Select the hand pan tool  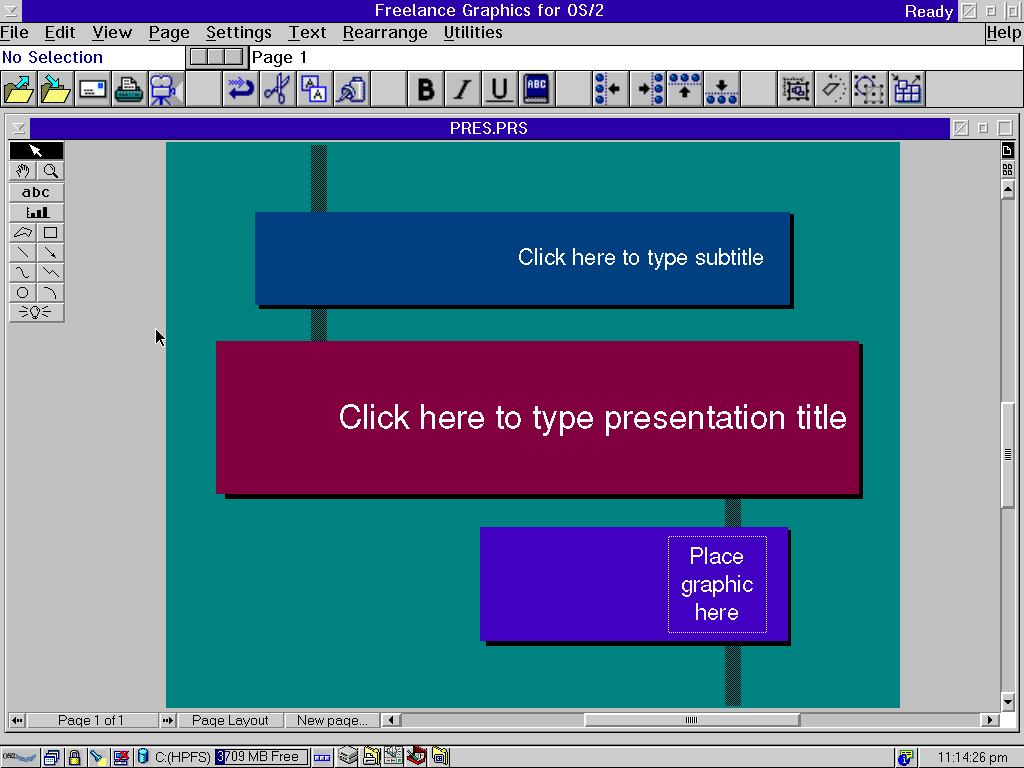coord(23,171)
